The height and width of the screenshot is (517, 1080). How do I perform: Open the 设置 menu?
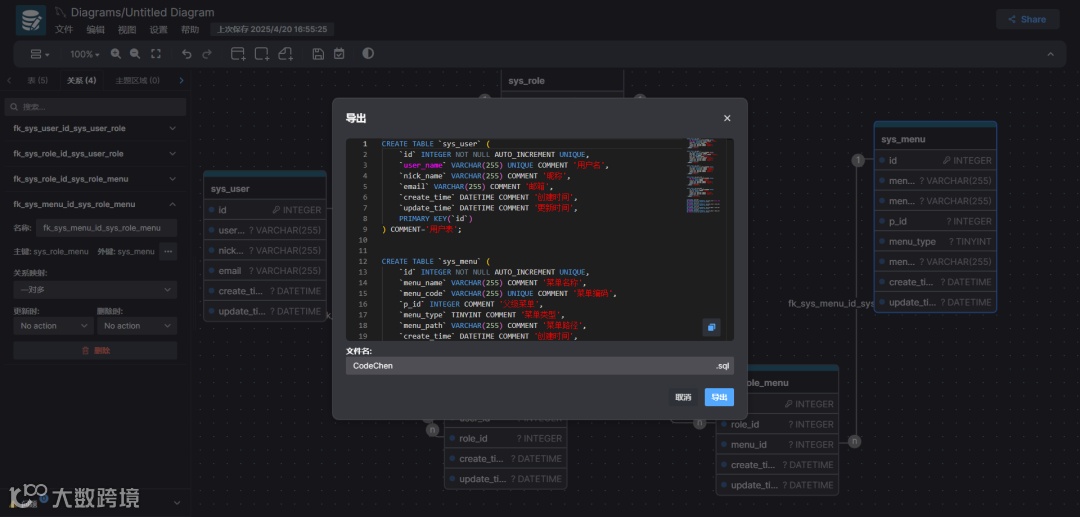(158, 30)
